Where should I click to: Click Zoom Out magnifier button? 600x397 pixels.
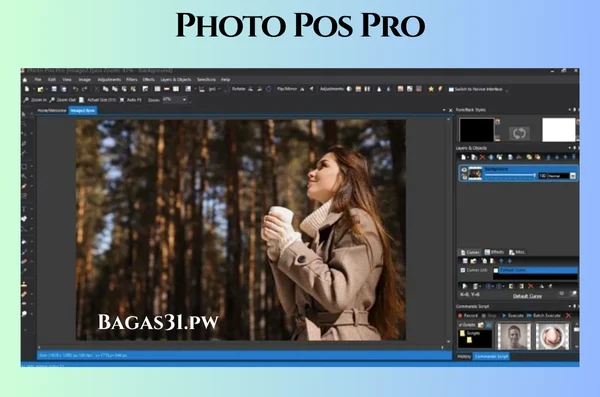pos(63,100)
